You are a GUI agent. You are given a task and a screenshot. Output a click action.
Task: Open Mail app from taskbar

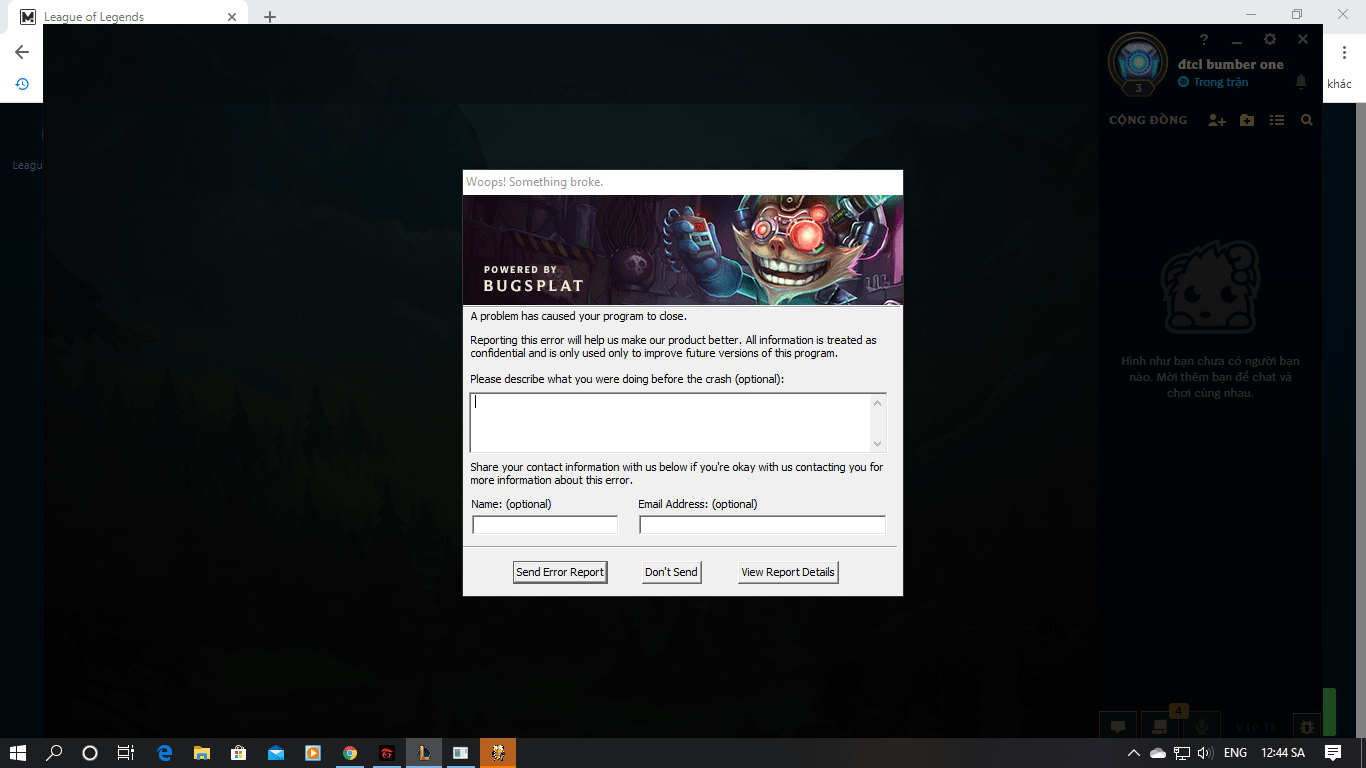coord(275,753)
